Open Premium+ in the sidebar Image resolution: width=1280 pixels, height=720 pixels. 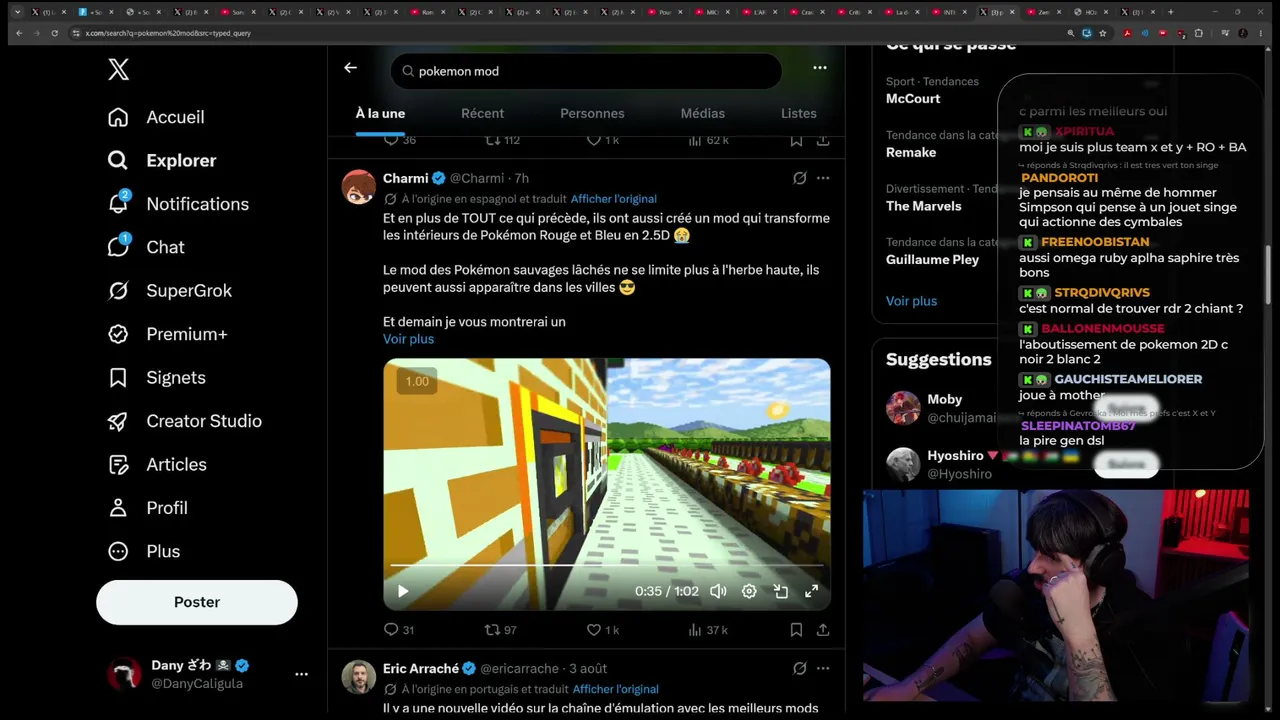[x=167, y=334]
